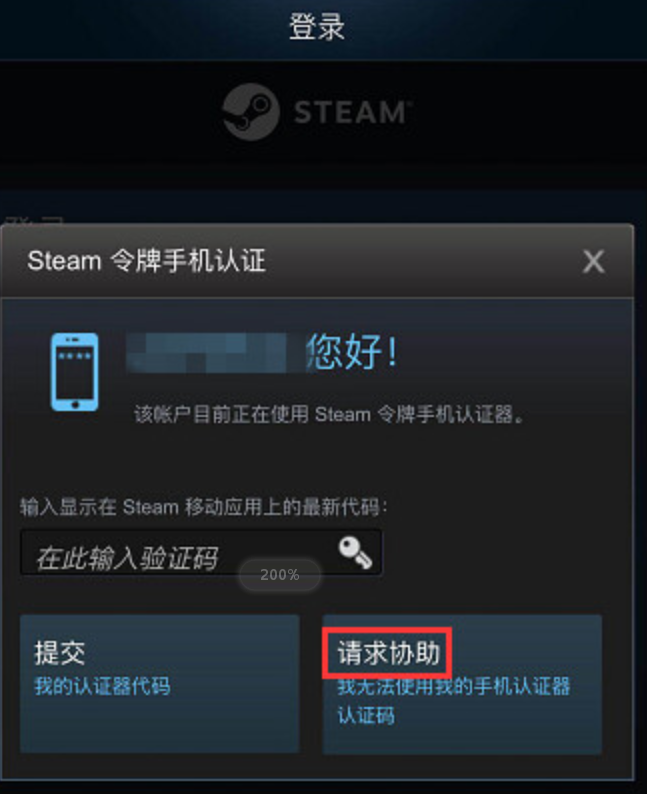Select 我无法使用我的手机认证器认证码 link text

pyautogui.click(x=454, y=700)
